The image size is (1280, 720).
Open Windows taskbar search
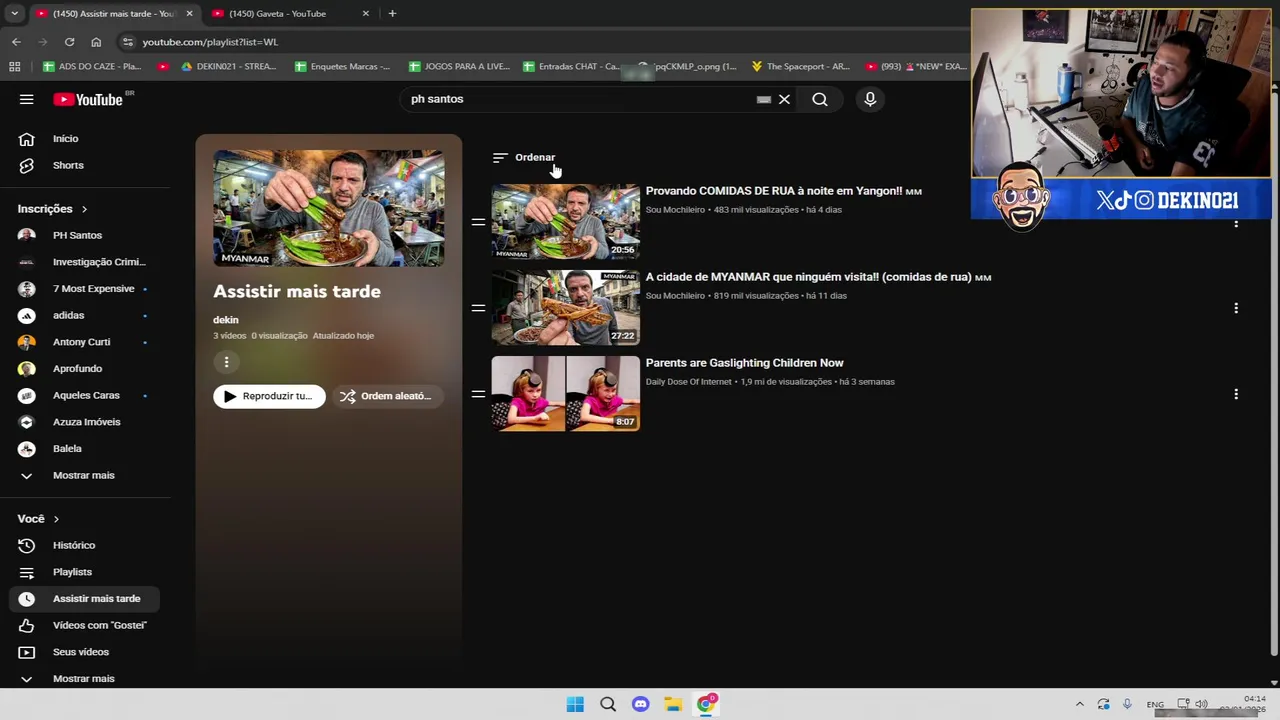point(608,705)
